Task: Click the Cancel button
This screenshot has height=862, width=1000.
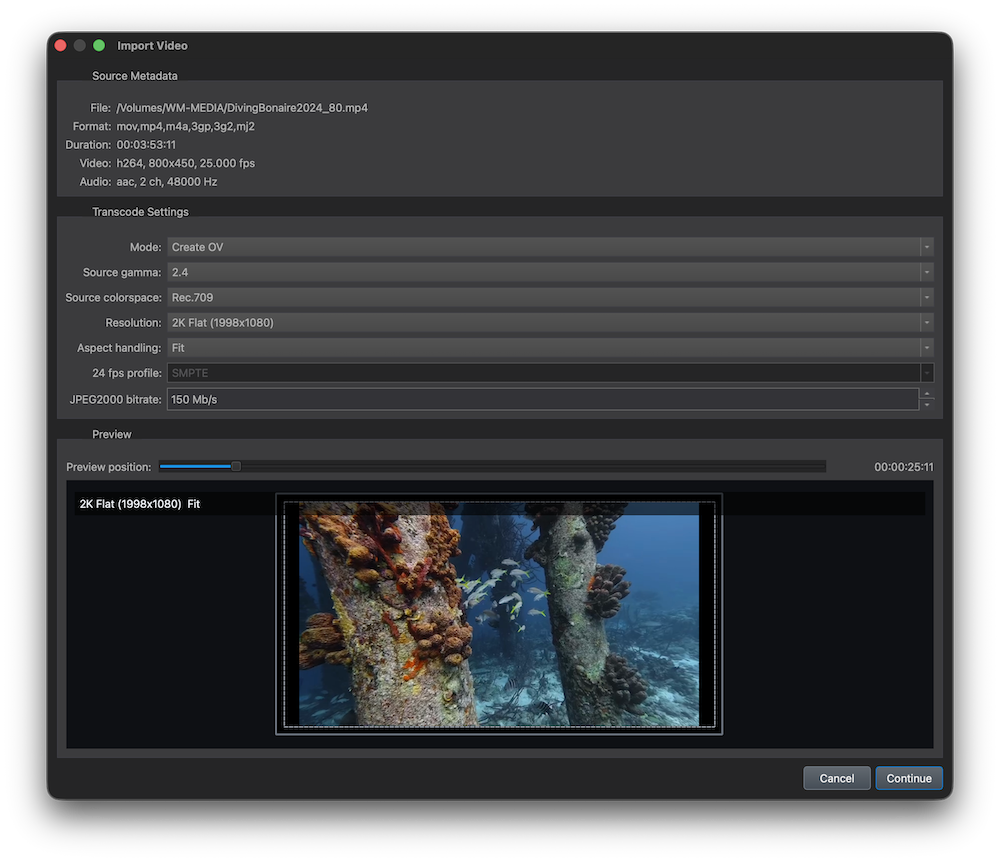Action: coord(837,778)
